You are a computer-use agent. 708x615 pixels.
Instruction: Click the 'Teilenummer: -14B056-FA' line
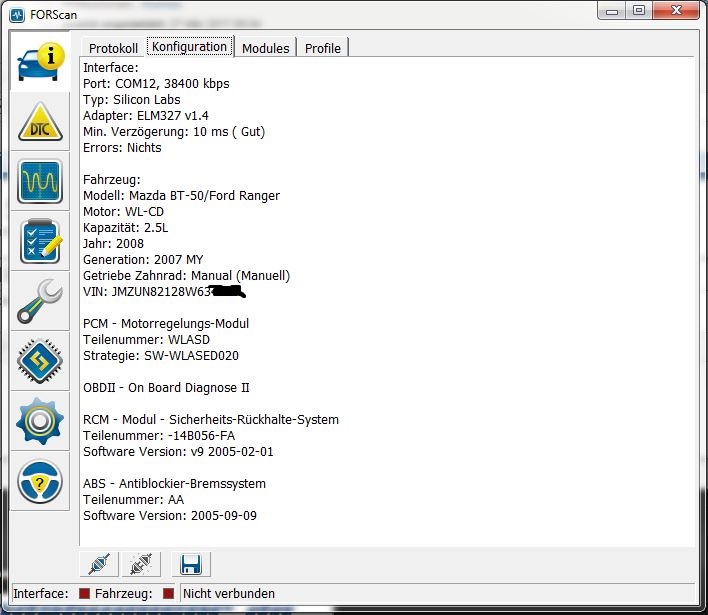[x=159, y=435]
